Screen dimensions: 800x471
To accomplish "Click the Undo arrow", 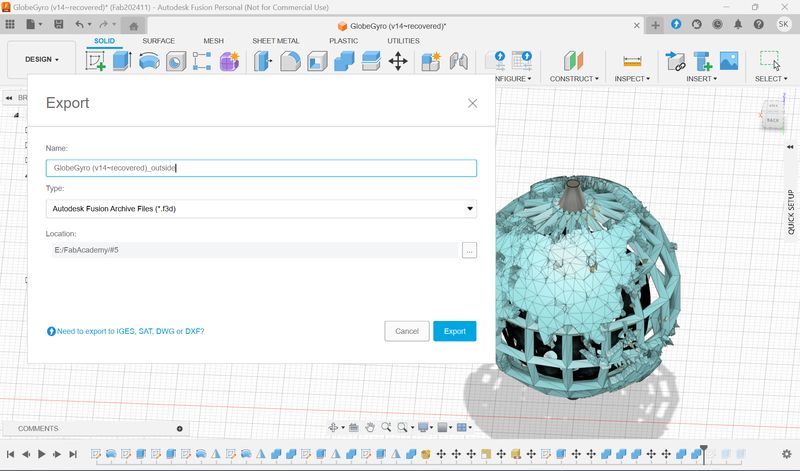I will click(79, 24).
